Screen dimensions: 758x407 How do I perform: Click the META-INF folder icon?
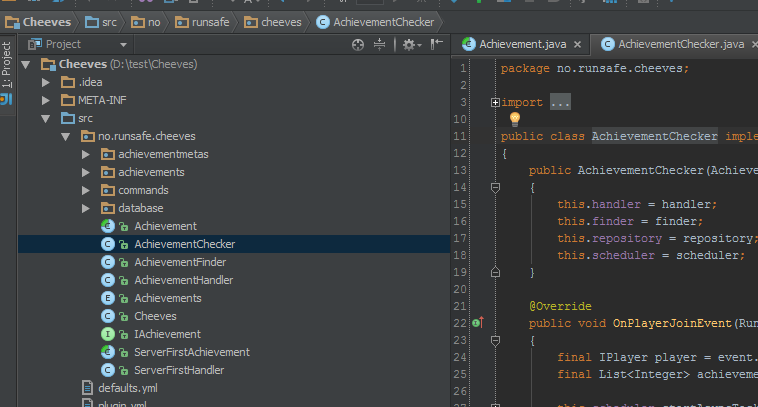tap(68, 100)
